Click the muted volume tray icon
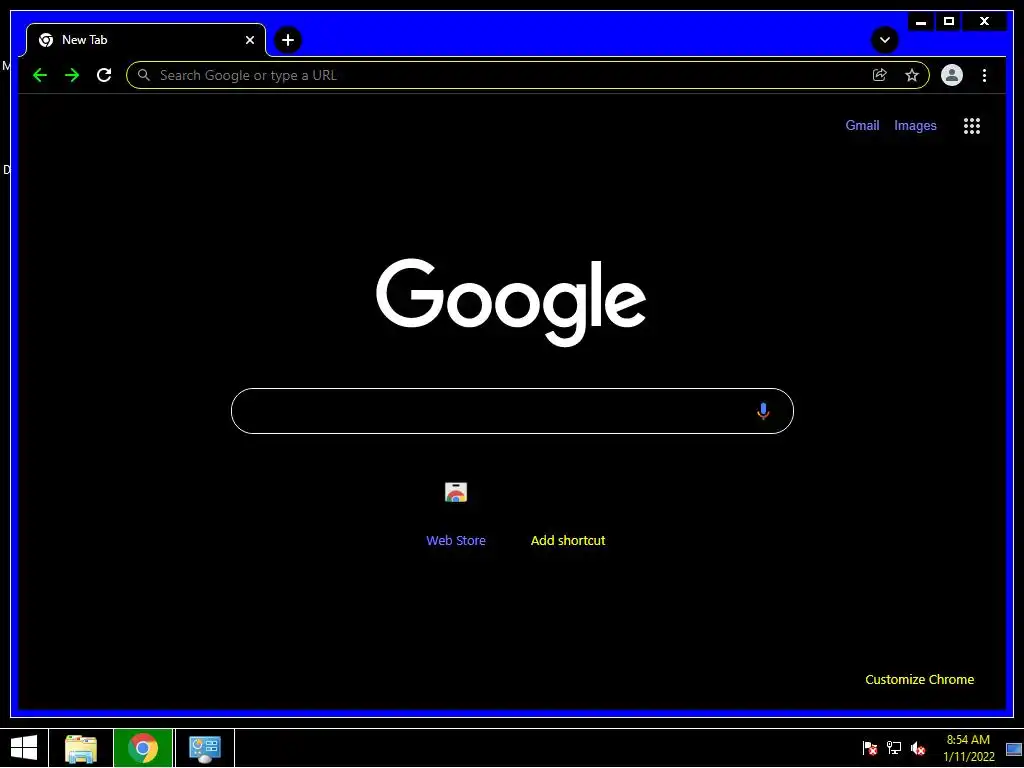Viewport: 1024px width, 768px height. click(918, 748)
